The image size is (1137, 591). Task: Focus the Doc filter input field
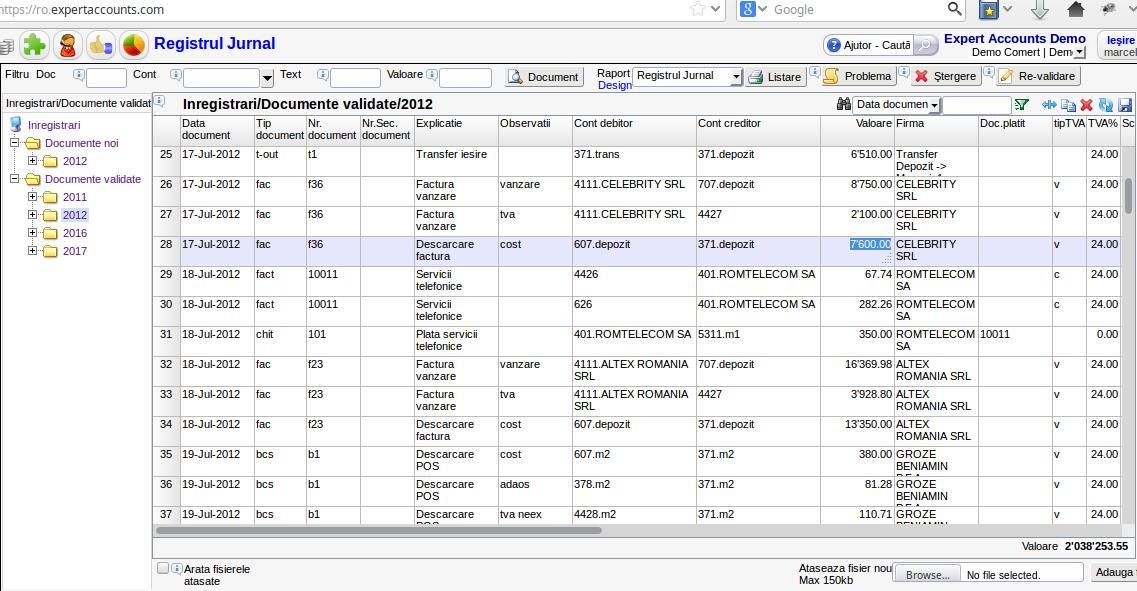(x=107, y=78)
